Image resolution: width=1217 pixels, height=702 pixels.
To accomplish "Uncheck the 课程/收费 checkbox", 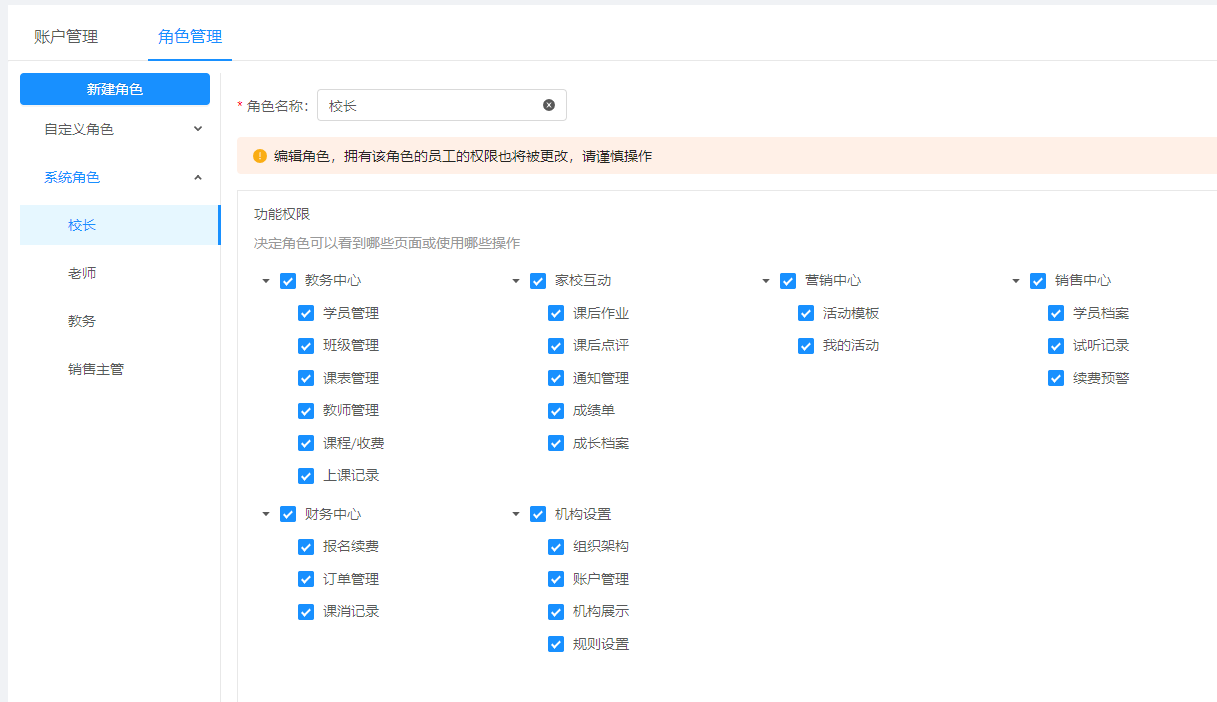I will (306, 443).
